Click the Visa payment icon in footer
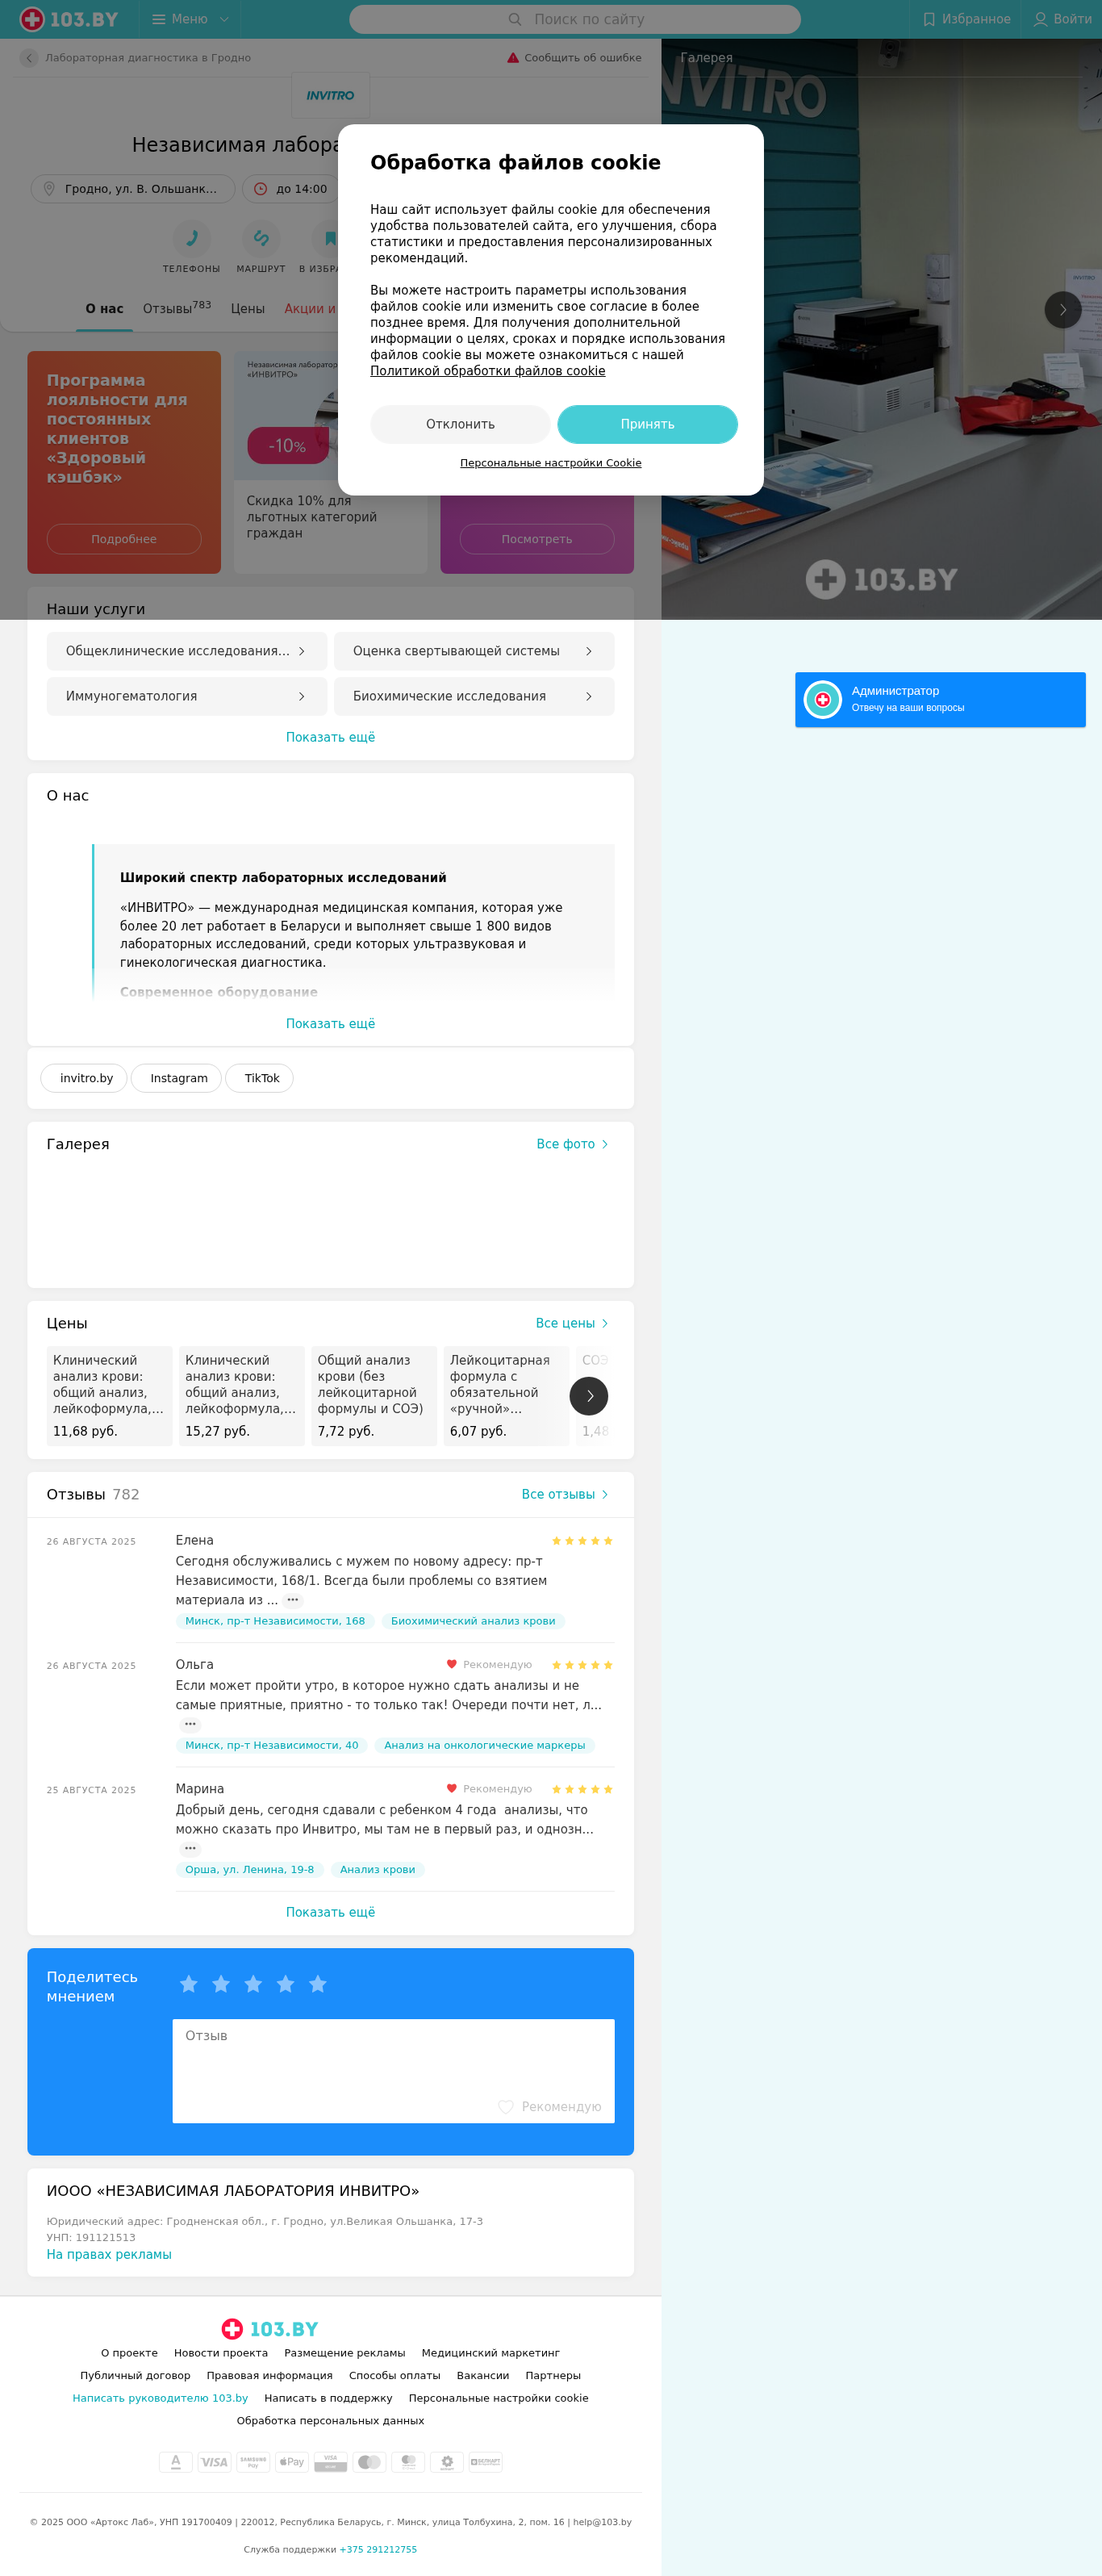This screenshot has width=1102, height=2576. pos(214,2462)
